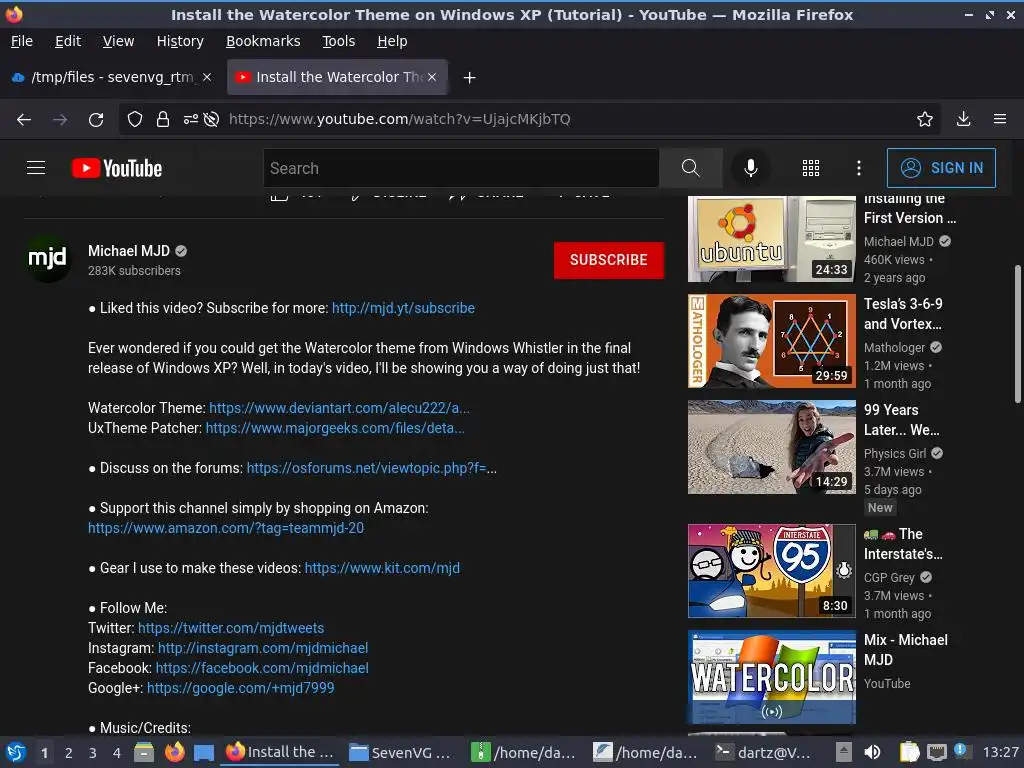Switch to the /tmp/files sevenvg_rtm tab
This screenshot has width=1024, height=768.
pos(112,77)
